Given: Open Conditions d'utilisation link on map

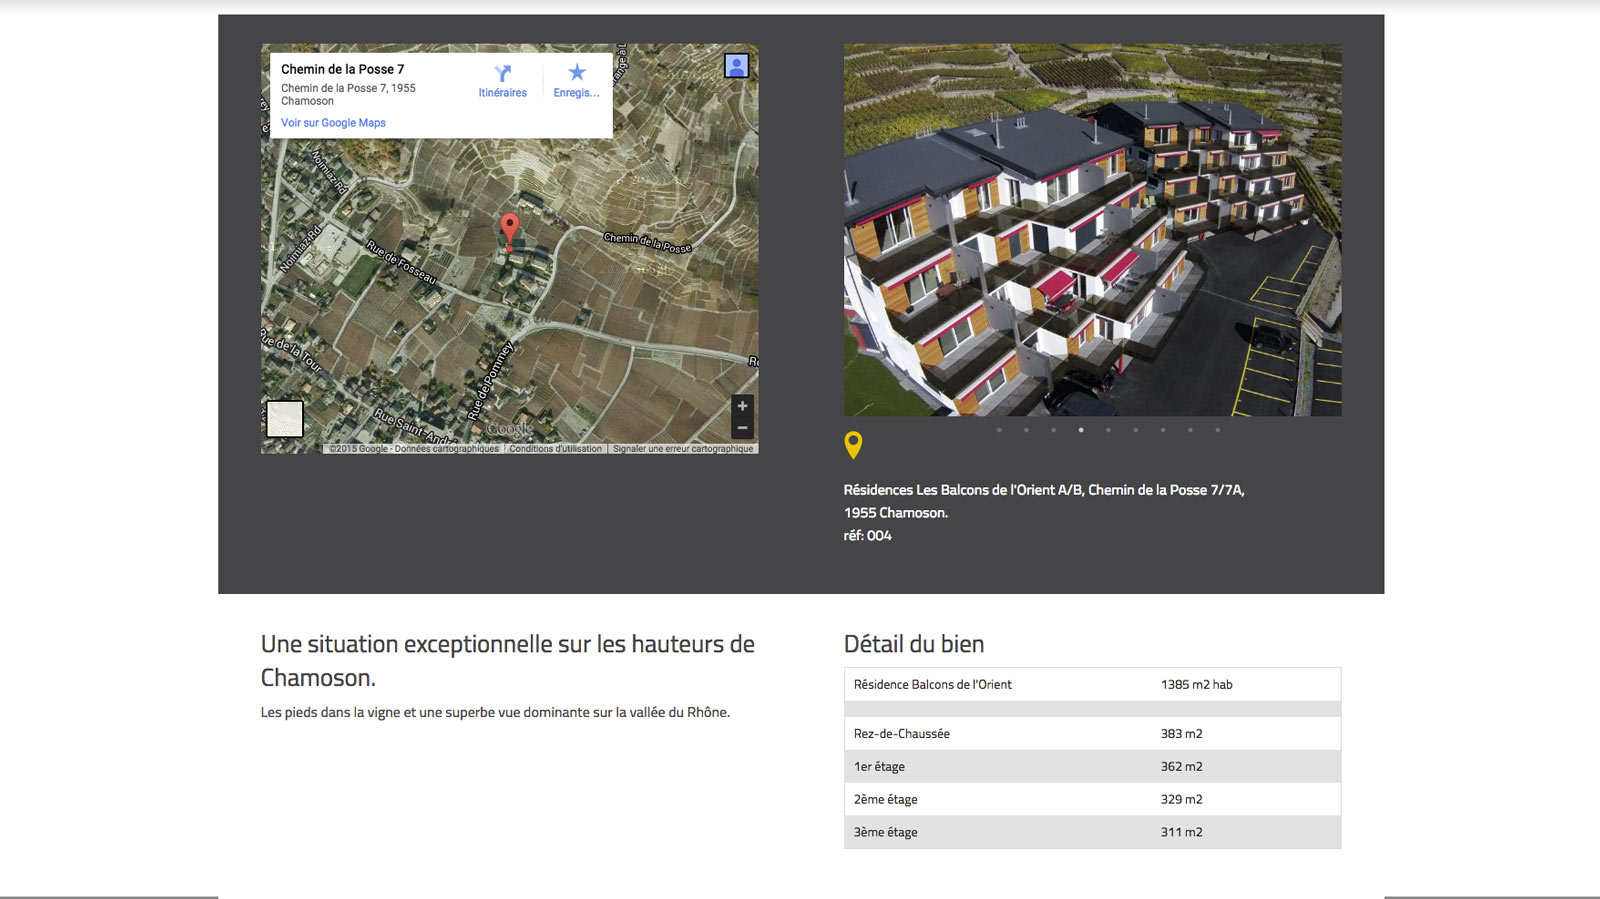Looking at the screenshot, I should 556,449.
